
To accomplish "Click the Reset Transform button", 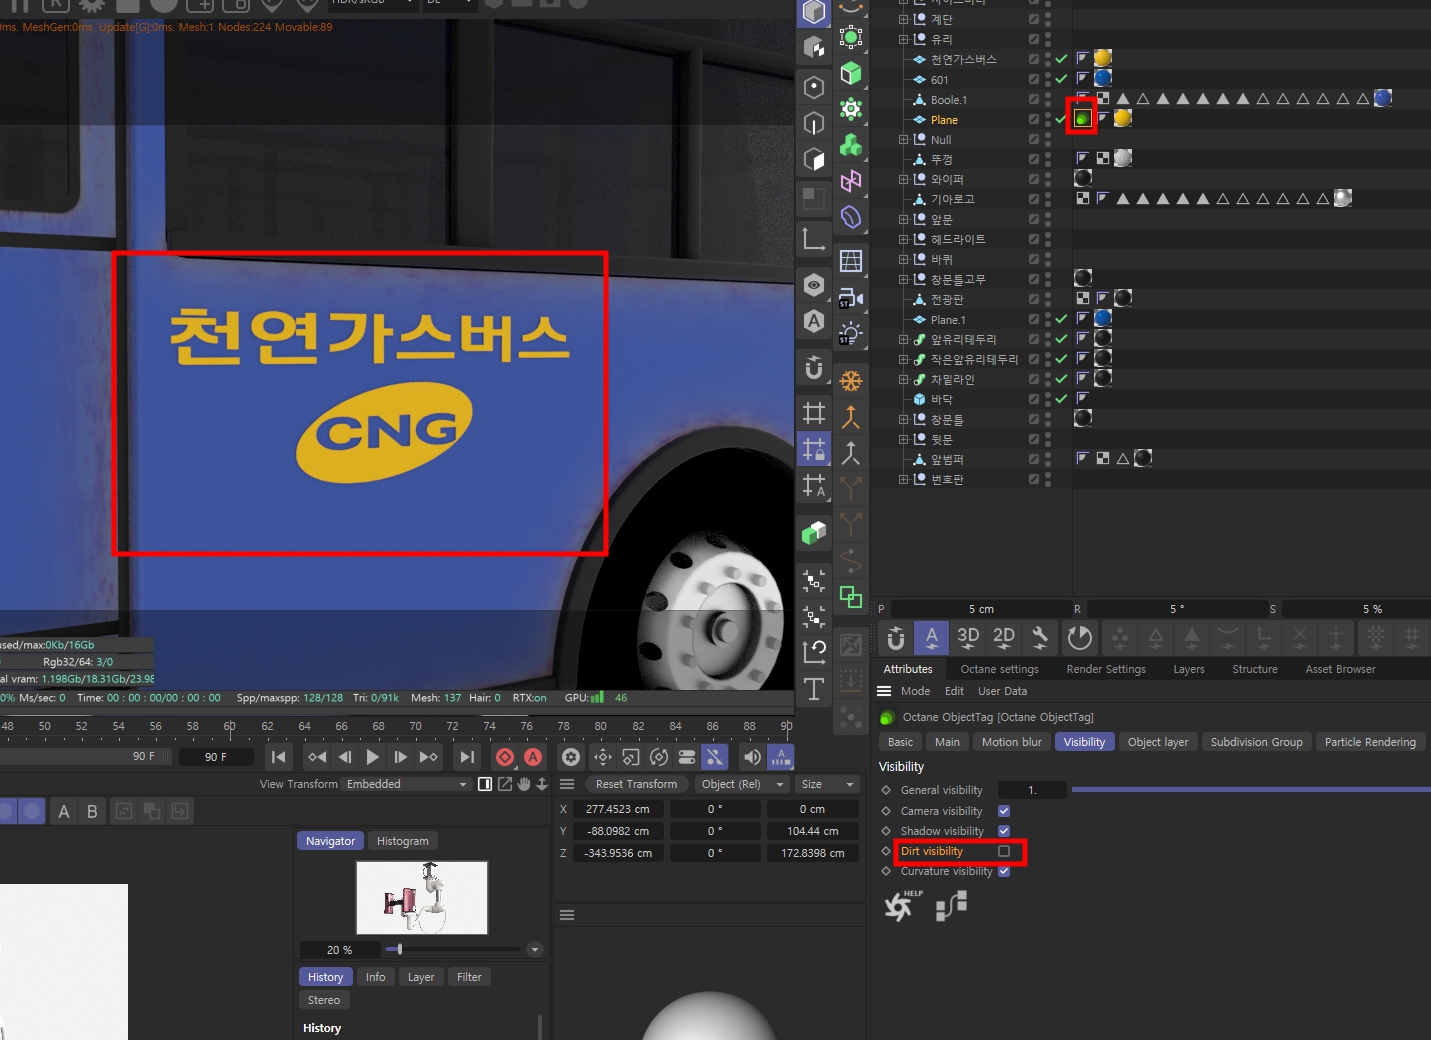I will tap(636, 784).
